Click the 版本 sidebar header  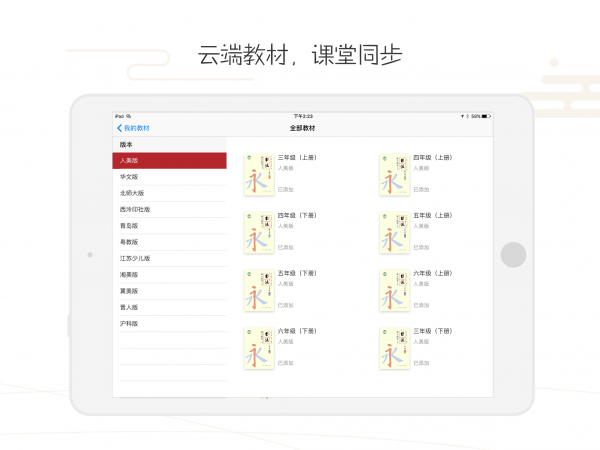(126, 145)
